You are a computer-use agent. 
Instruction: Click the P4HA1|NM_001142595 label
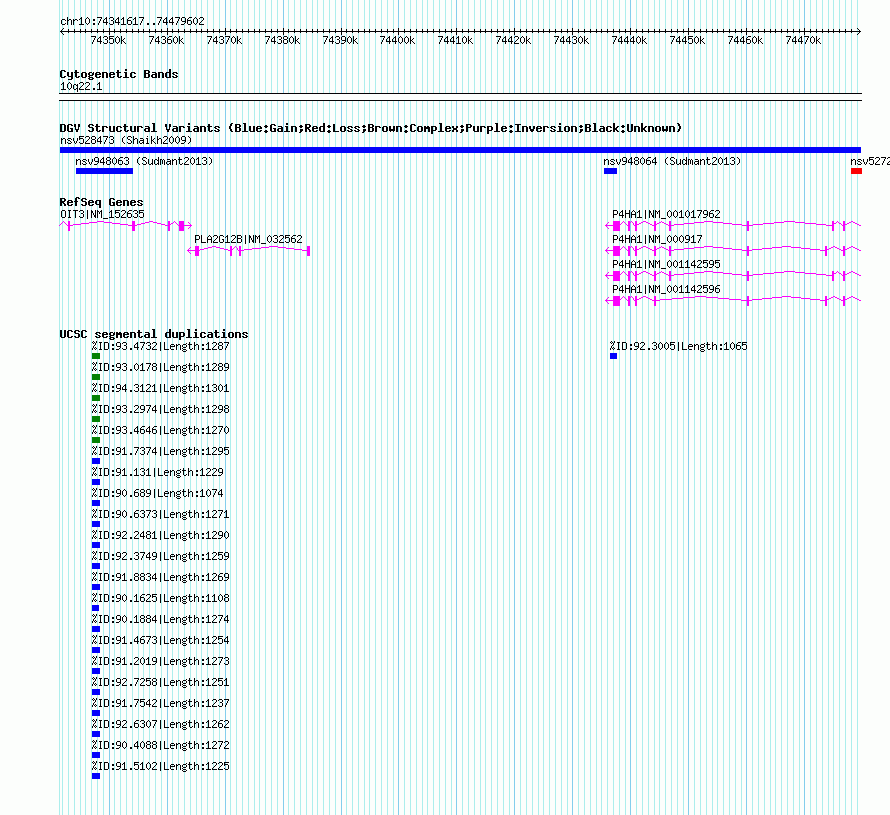[x=666, y=264]
